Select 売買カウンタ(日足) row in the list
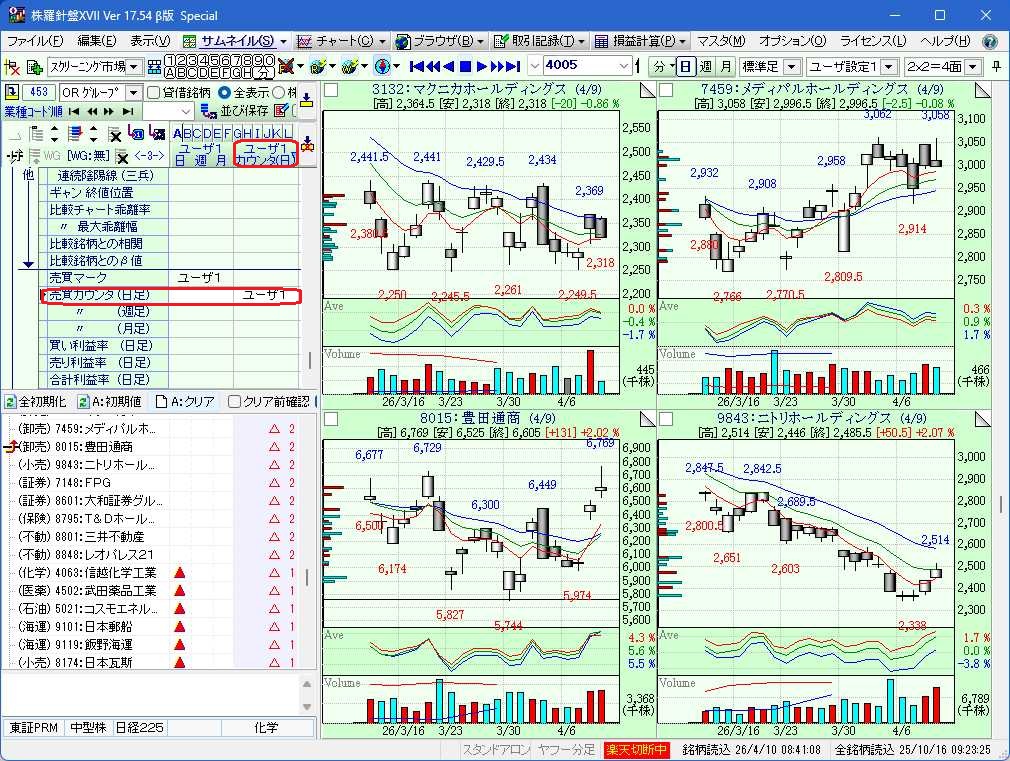 (98, 296)
